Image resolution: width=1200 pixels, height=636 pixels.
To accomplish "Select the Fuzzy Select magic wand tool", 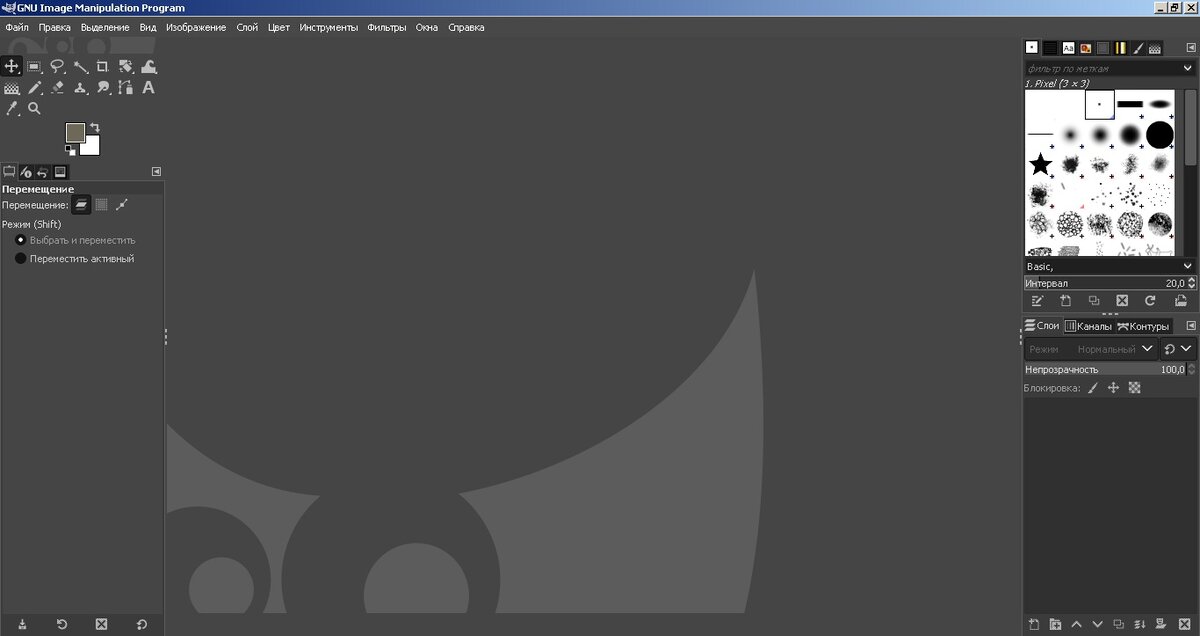I will point(81,66).
